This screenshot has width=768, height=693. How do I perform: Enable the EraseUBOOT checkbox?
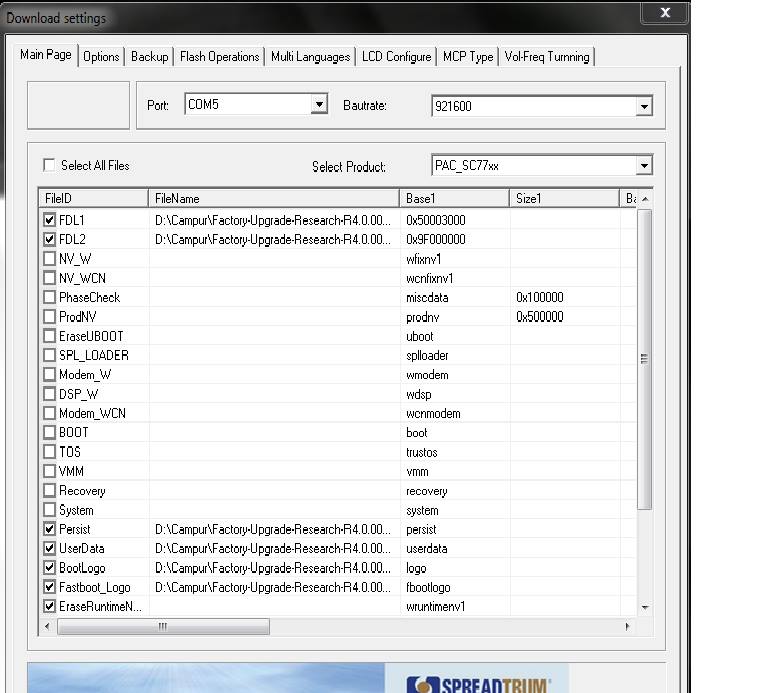click(49, 336)
